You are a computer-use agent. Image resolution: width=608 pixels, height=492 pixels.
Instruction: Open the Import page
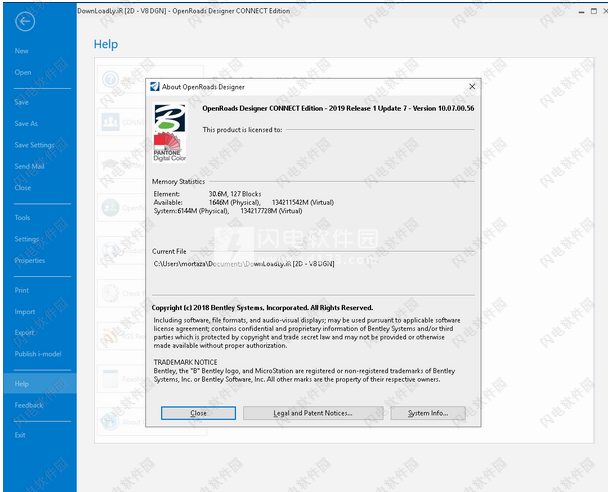(x=24, y=312)
